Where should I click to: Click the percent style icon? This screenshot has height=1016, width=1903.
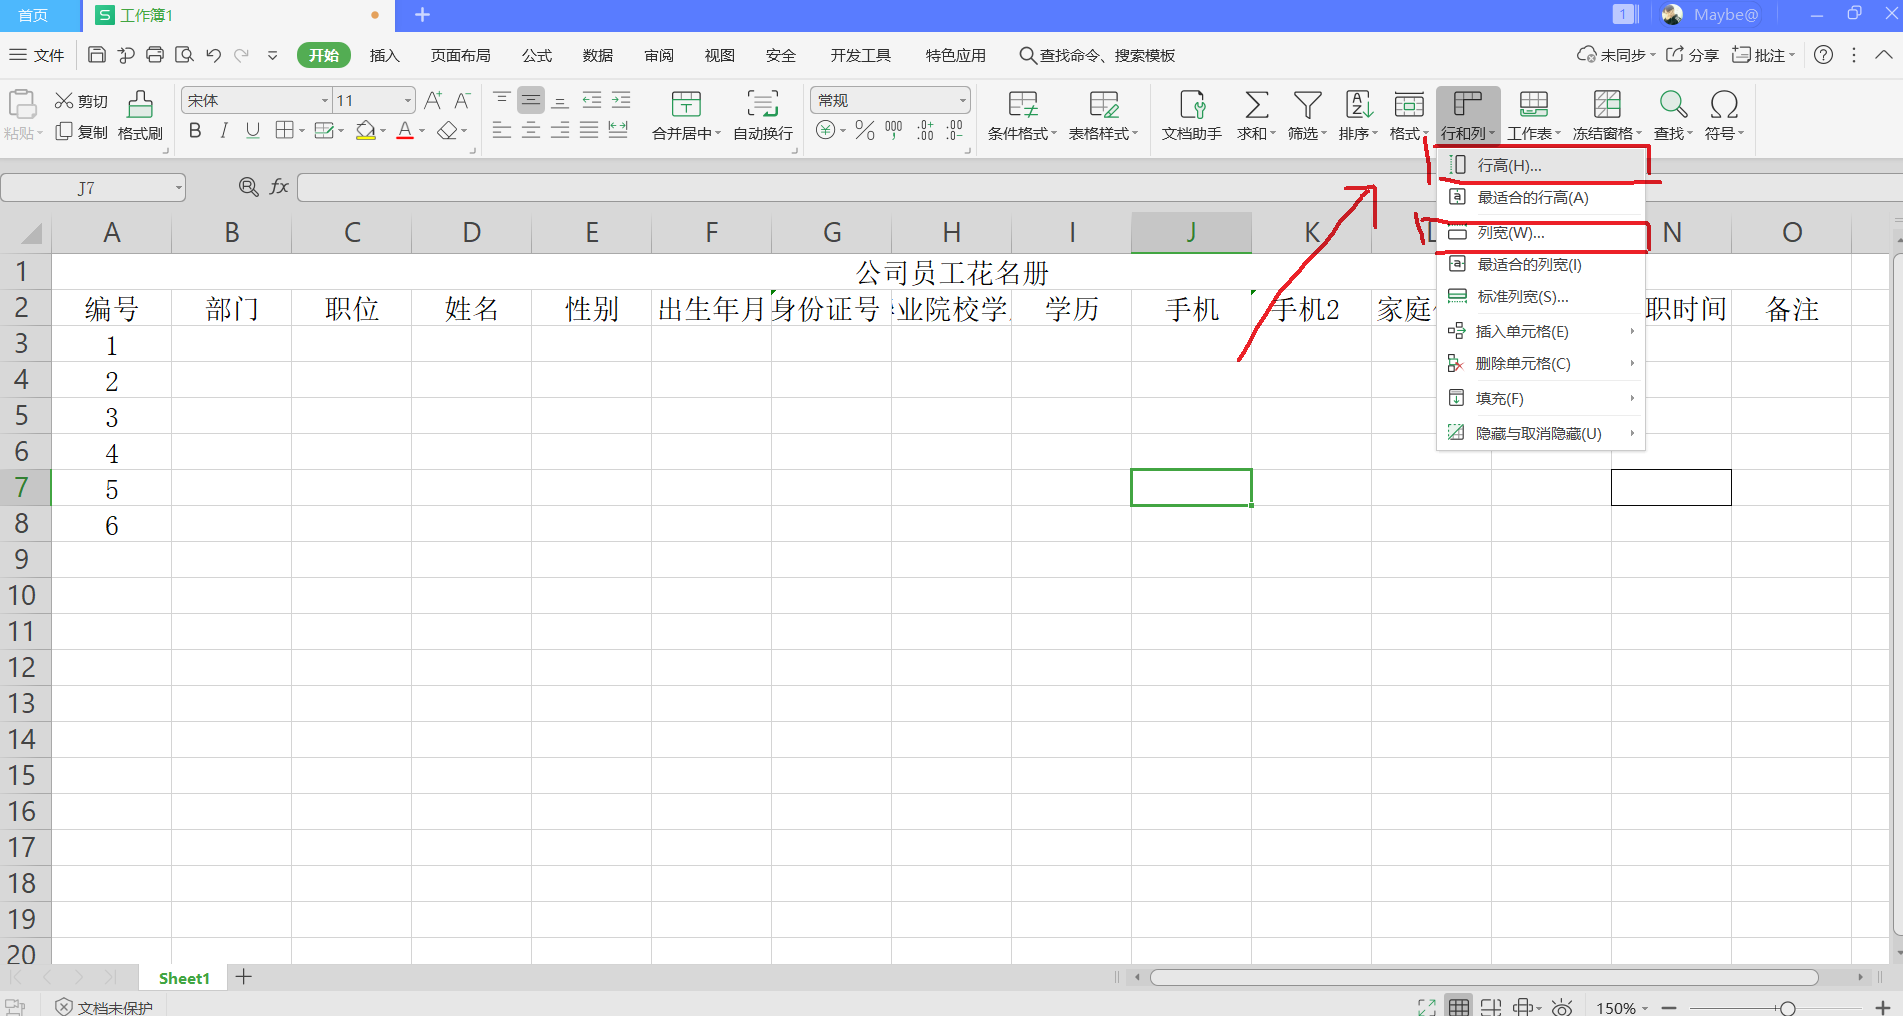[865, 130]
